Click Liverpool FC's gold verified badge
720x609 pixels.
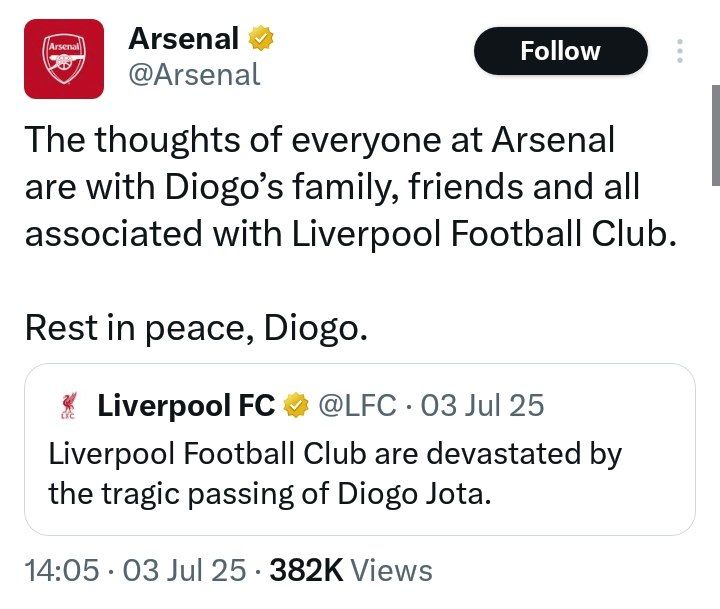click(x=295, y=406)
